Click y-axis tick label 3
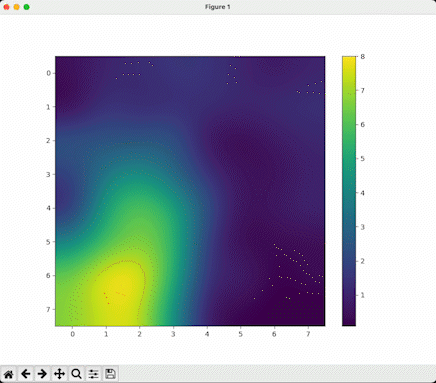 (x=49, y=174)
